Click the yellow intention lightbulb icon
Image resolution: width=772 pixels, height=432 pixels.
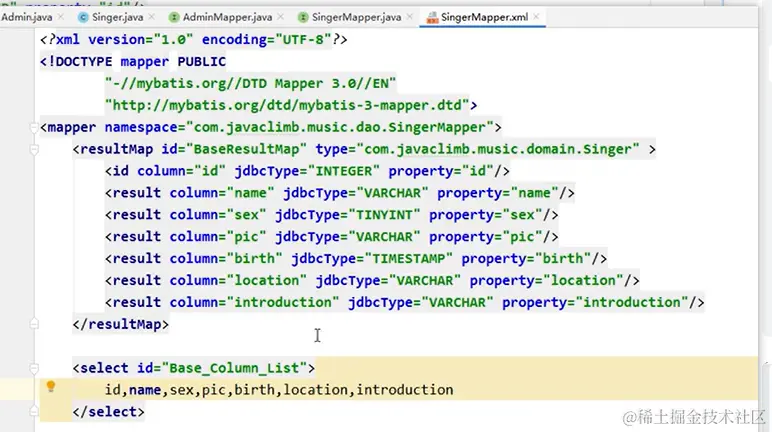[x=51, y=387]
